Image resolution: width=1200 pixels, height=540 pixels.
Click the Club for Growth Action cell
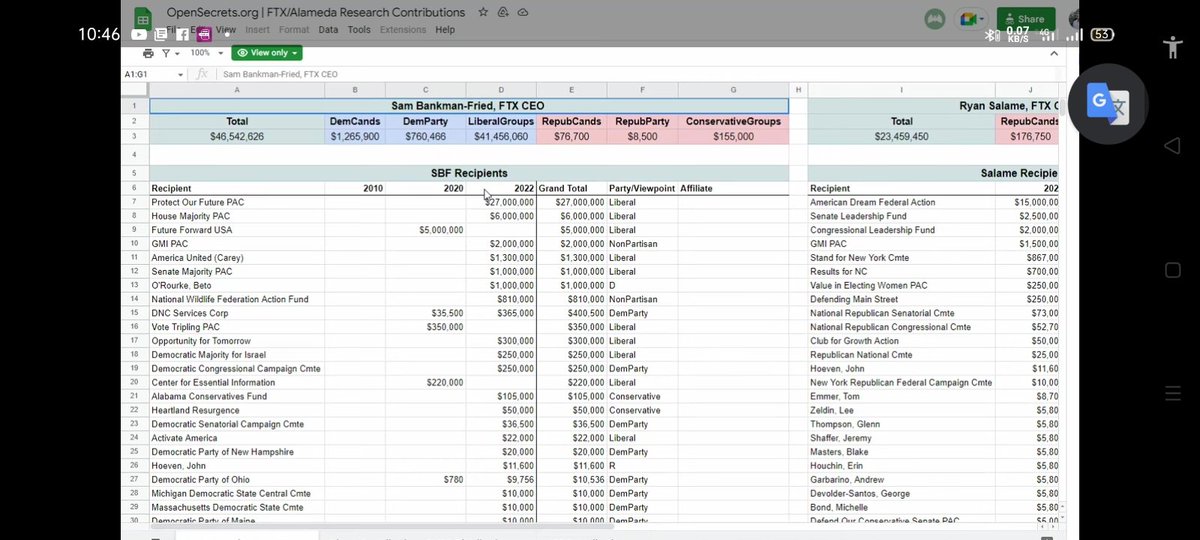click(901, 341)
